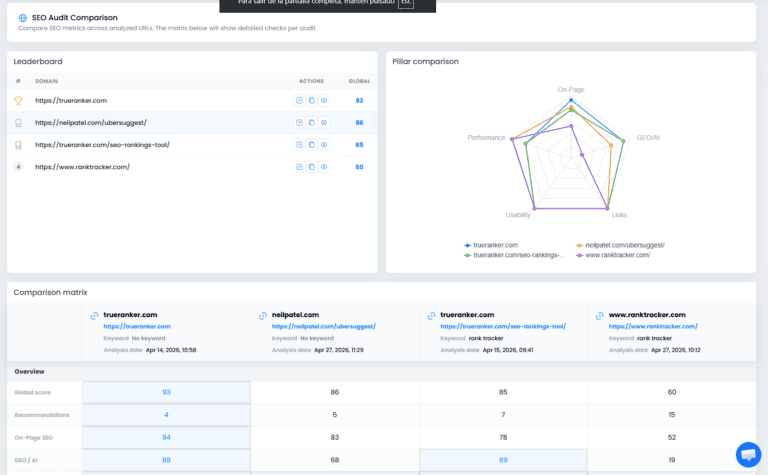Click the re-run action icon for https://trueranker.com row
The height and width of the screenshot is (475, 768).
click(299, 100)
